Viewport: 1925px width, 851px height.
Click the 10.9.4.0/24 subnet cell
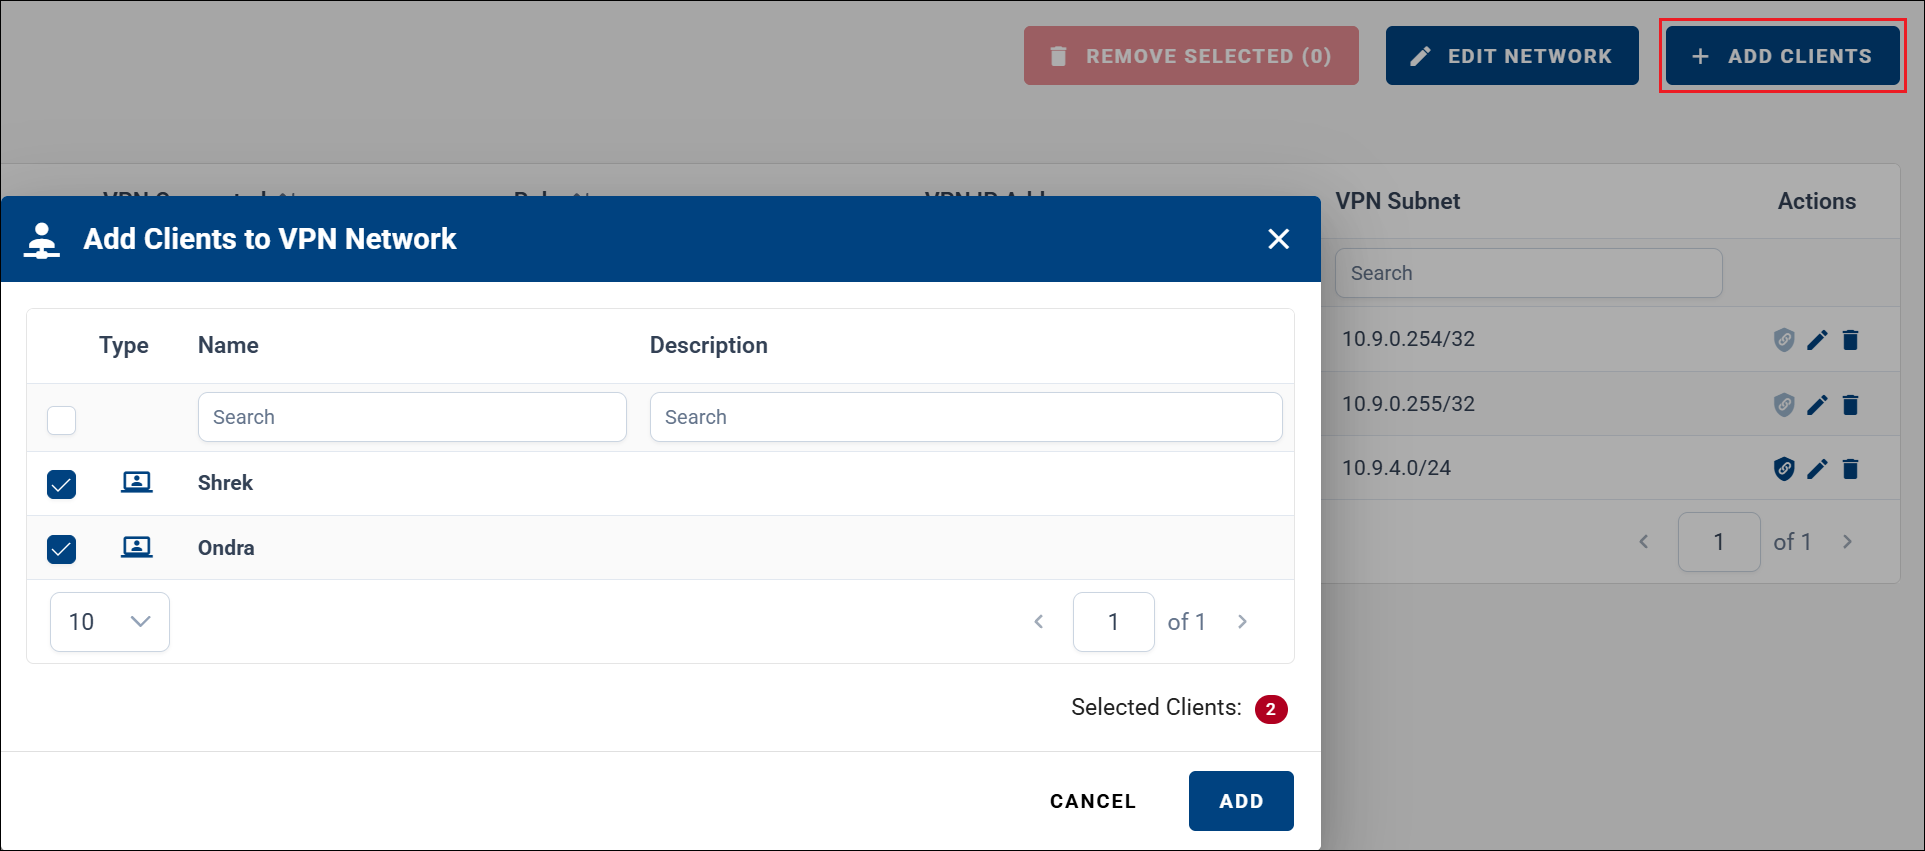[1397, 468]
